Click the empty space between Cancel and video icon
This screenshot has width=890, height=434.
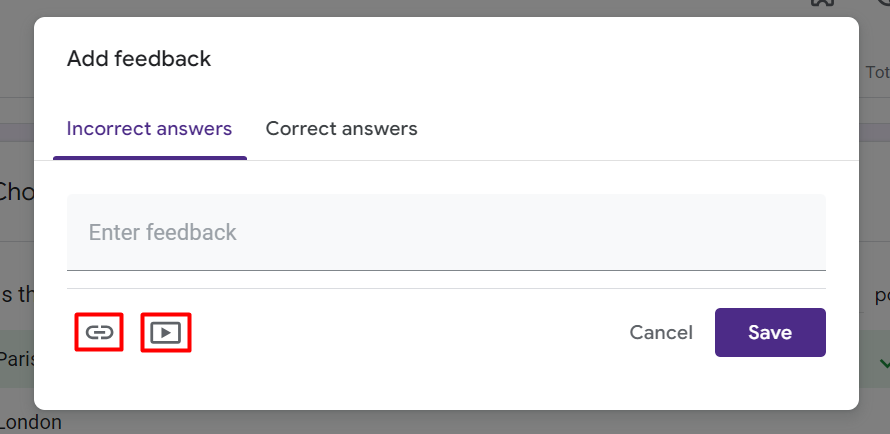click(400, 332)
